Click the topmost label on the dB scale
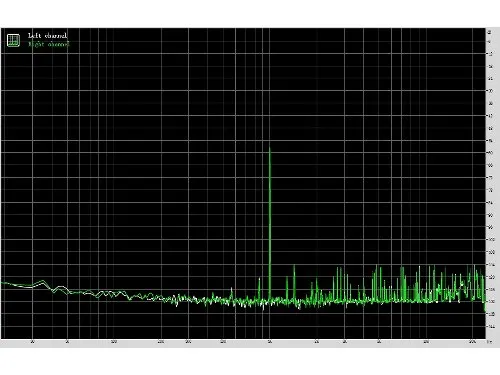Image resolution: width=500 pixels, height=375 pixels. (x=489, y=32)
